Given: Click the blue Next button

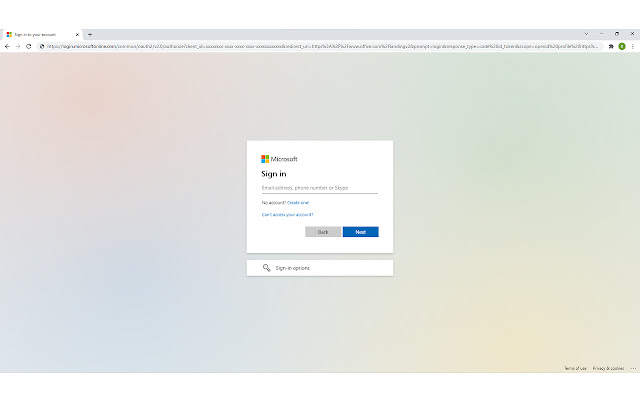Looking at the screenshot, I should 360,232.
